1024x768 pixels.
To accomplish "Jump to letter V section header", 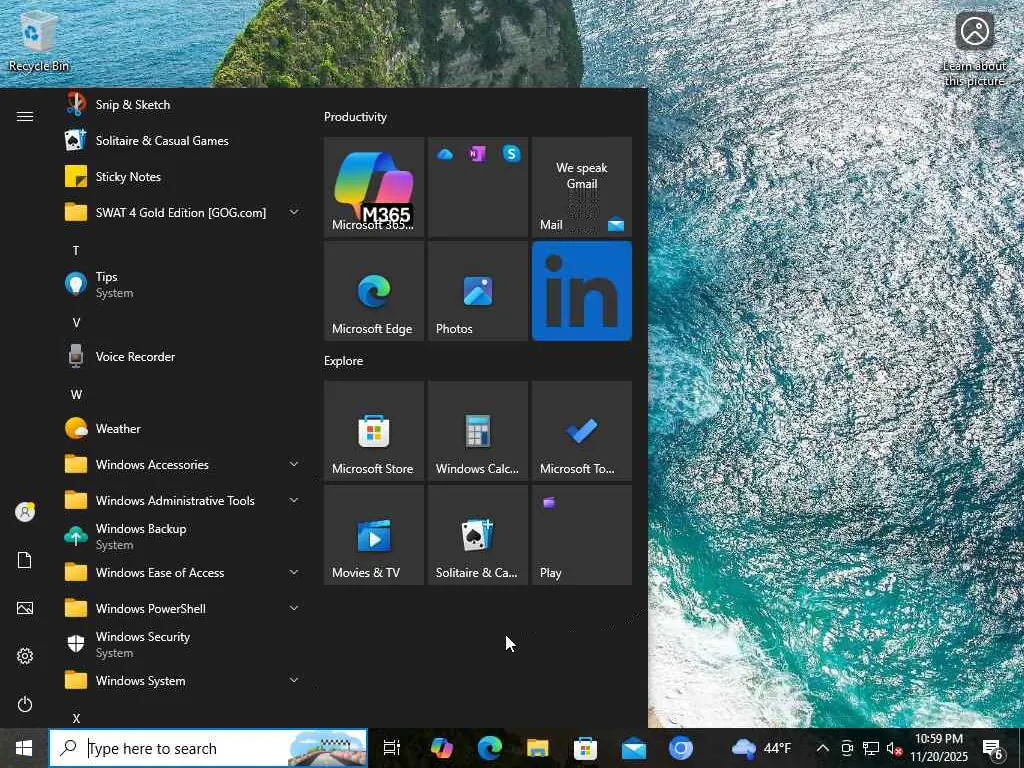I will (76, 323).
